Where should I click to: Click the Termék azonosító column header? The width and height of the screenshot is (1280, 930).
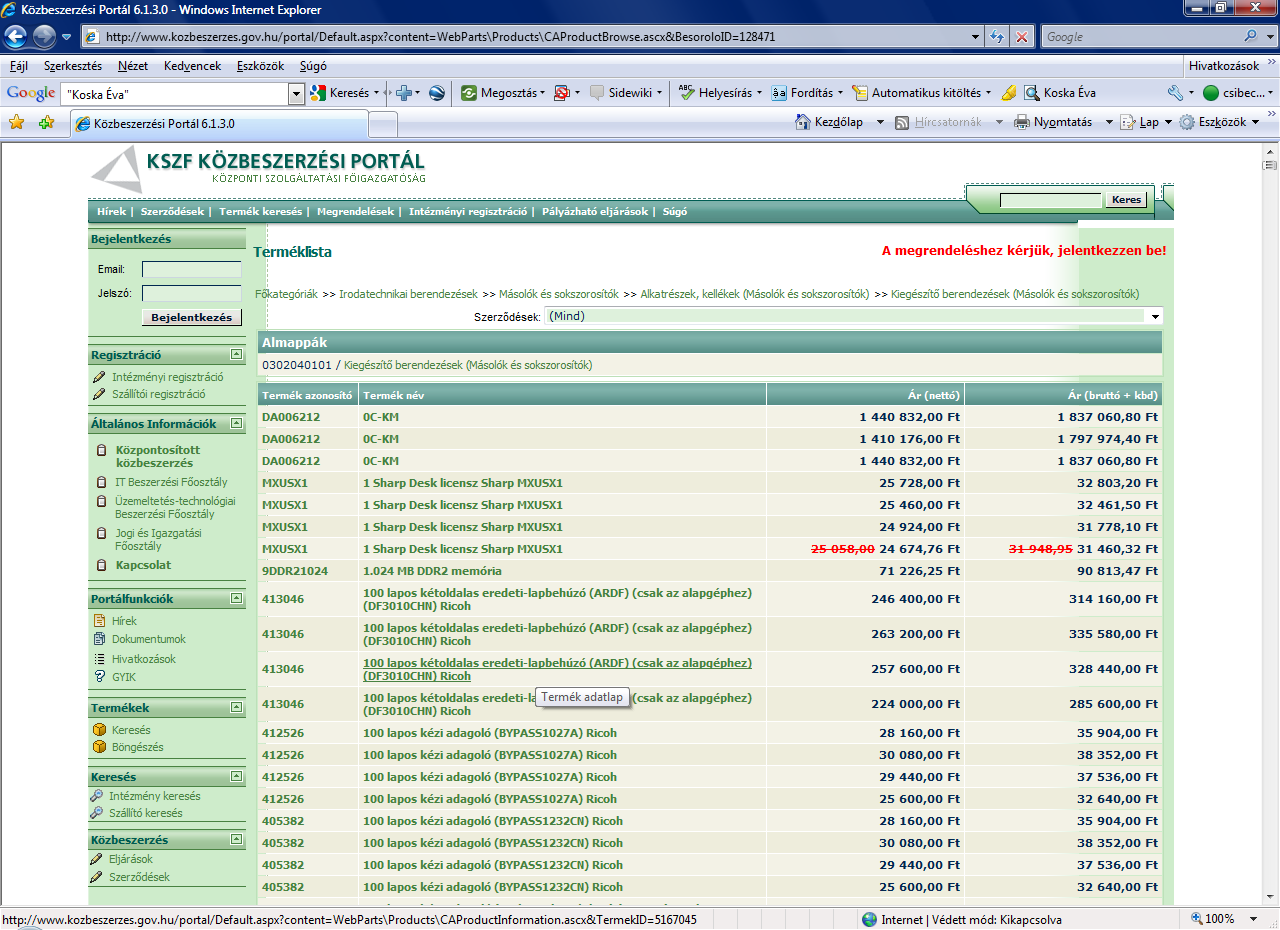307,396
